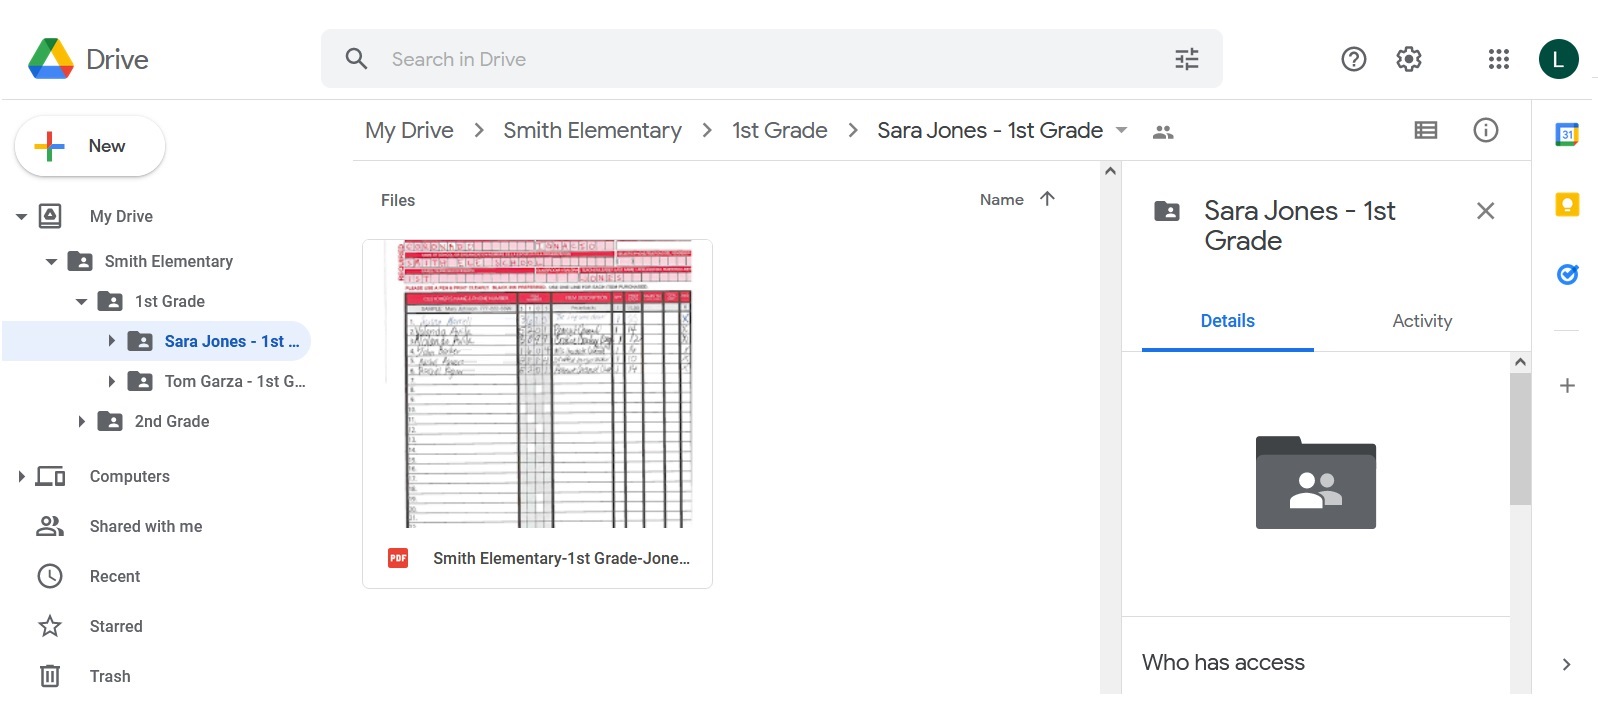Select 2nd Grade folder in sidebar
The height and width of the screenshot is (722, 1598).
pos(171,421)
